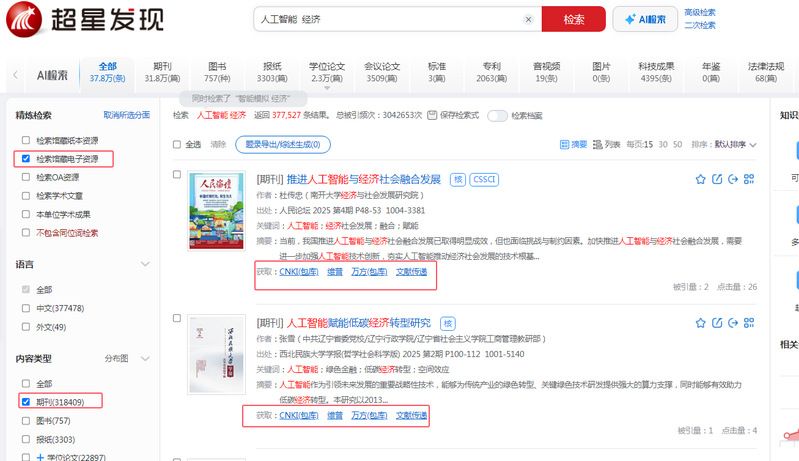Click the cite/edit icon on second result
The image size is (799, 461).
click(x=716, y=323)
